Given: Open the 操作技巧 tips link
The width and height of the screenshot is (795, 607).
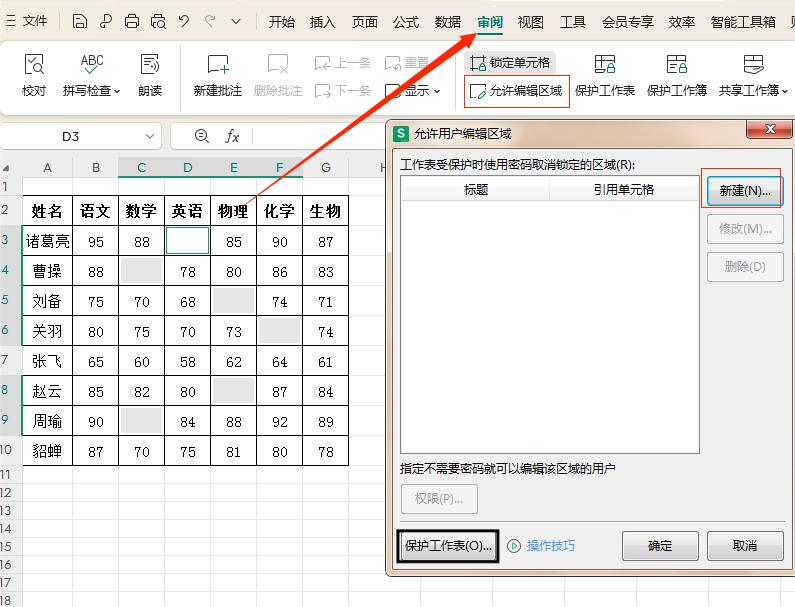Looking at the screenshot, I should (551, 546).
